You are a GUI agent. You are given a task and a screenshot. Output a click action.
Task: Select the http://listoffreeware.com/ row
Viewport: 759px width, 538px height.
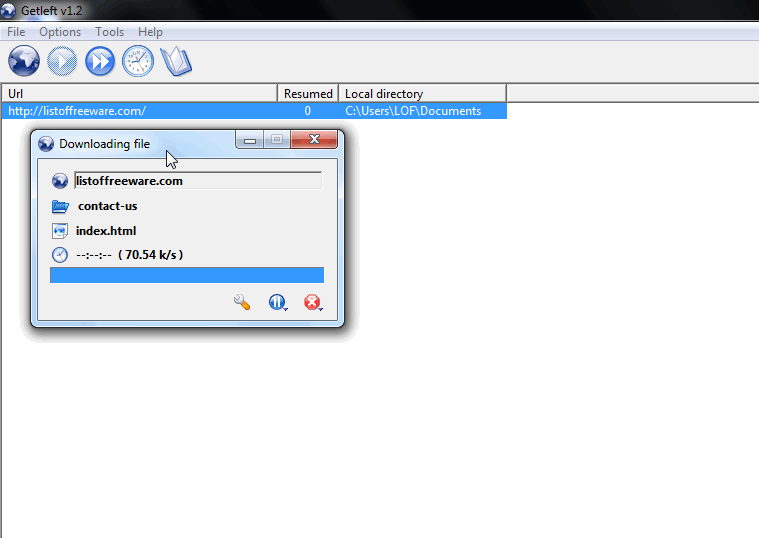click(x=254, y=111)
